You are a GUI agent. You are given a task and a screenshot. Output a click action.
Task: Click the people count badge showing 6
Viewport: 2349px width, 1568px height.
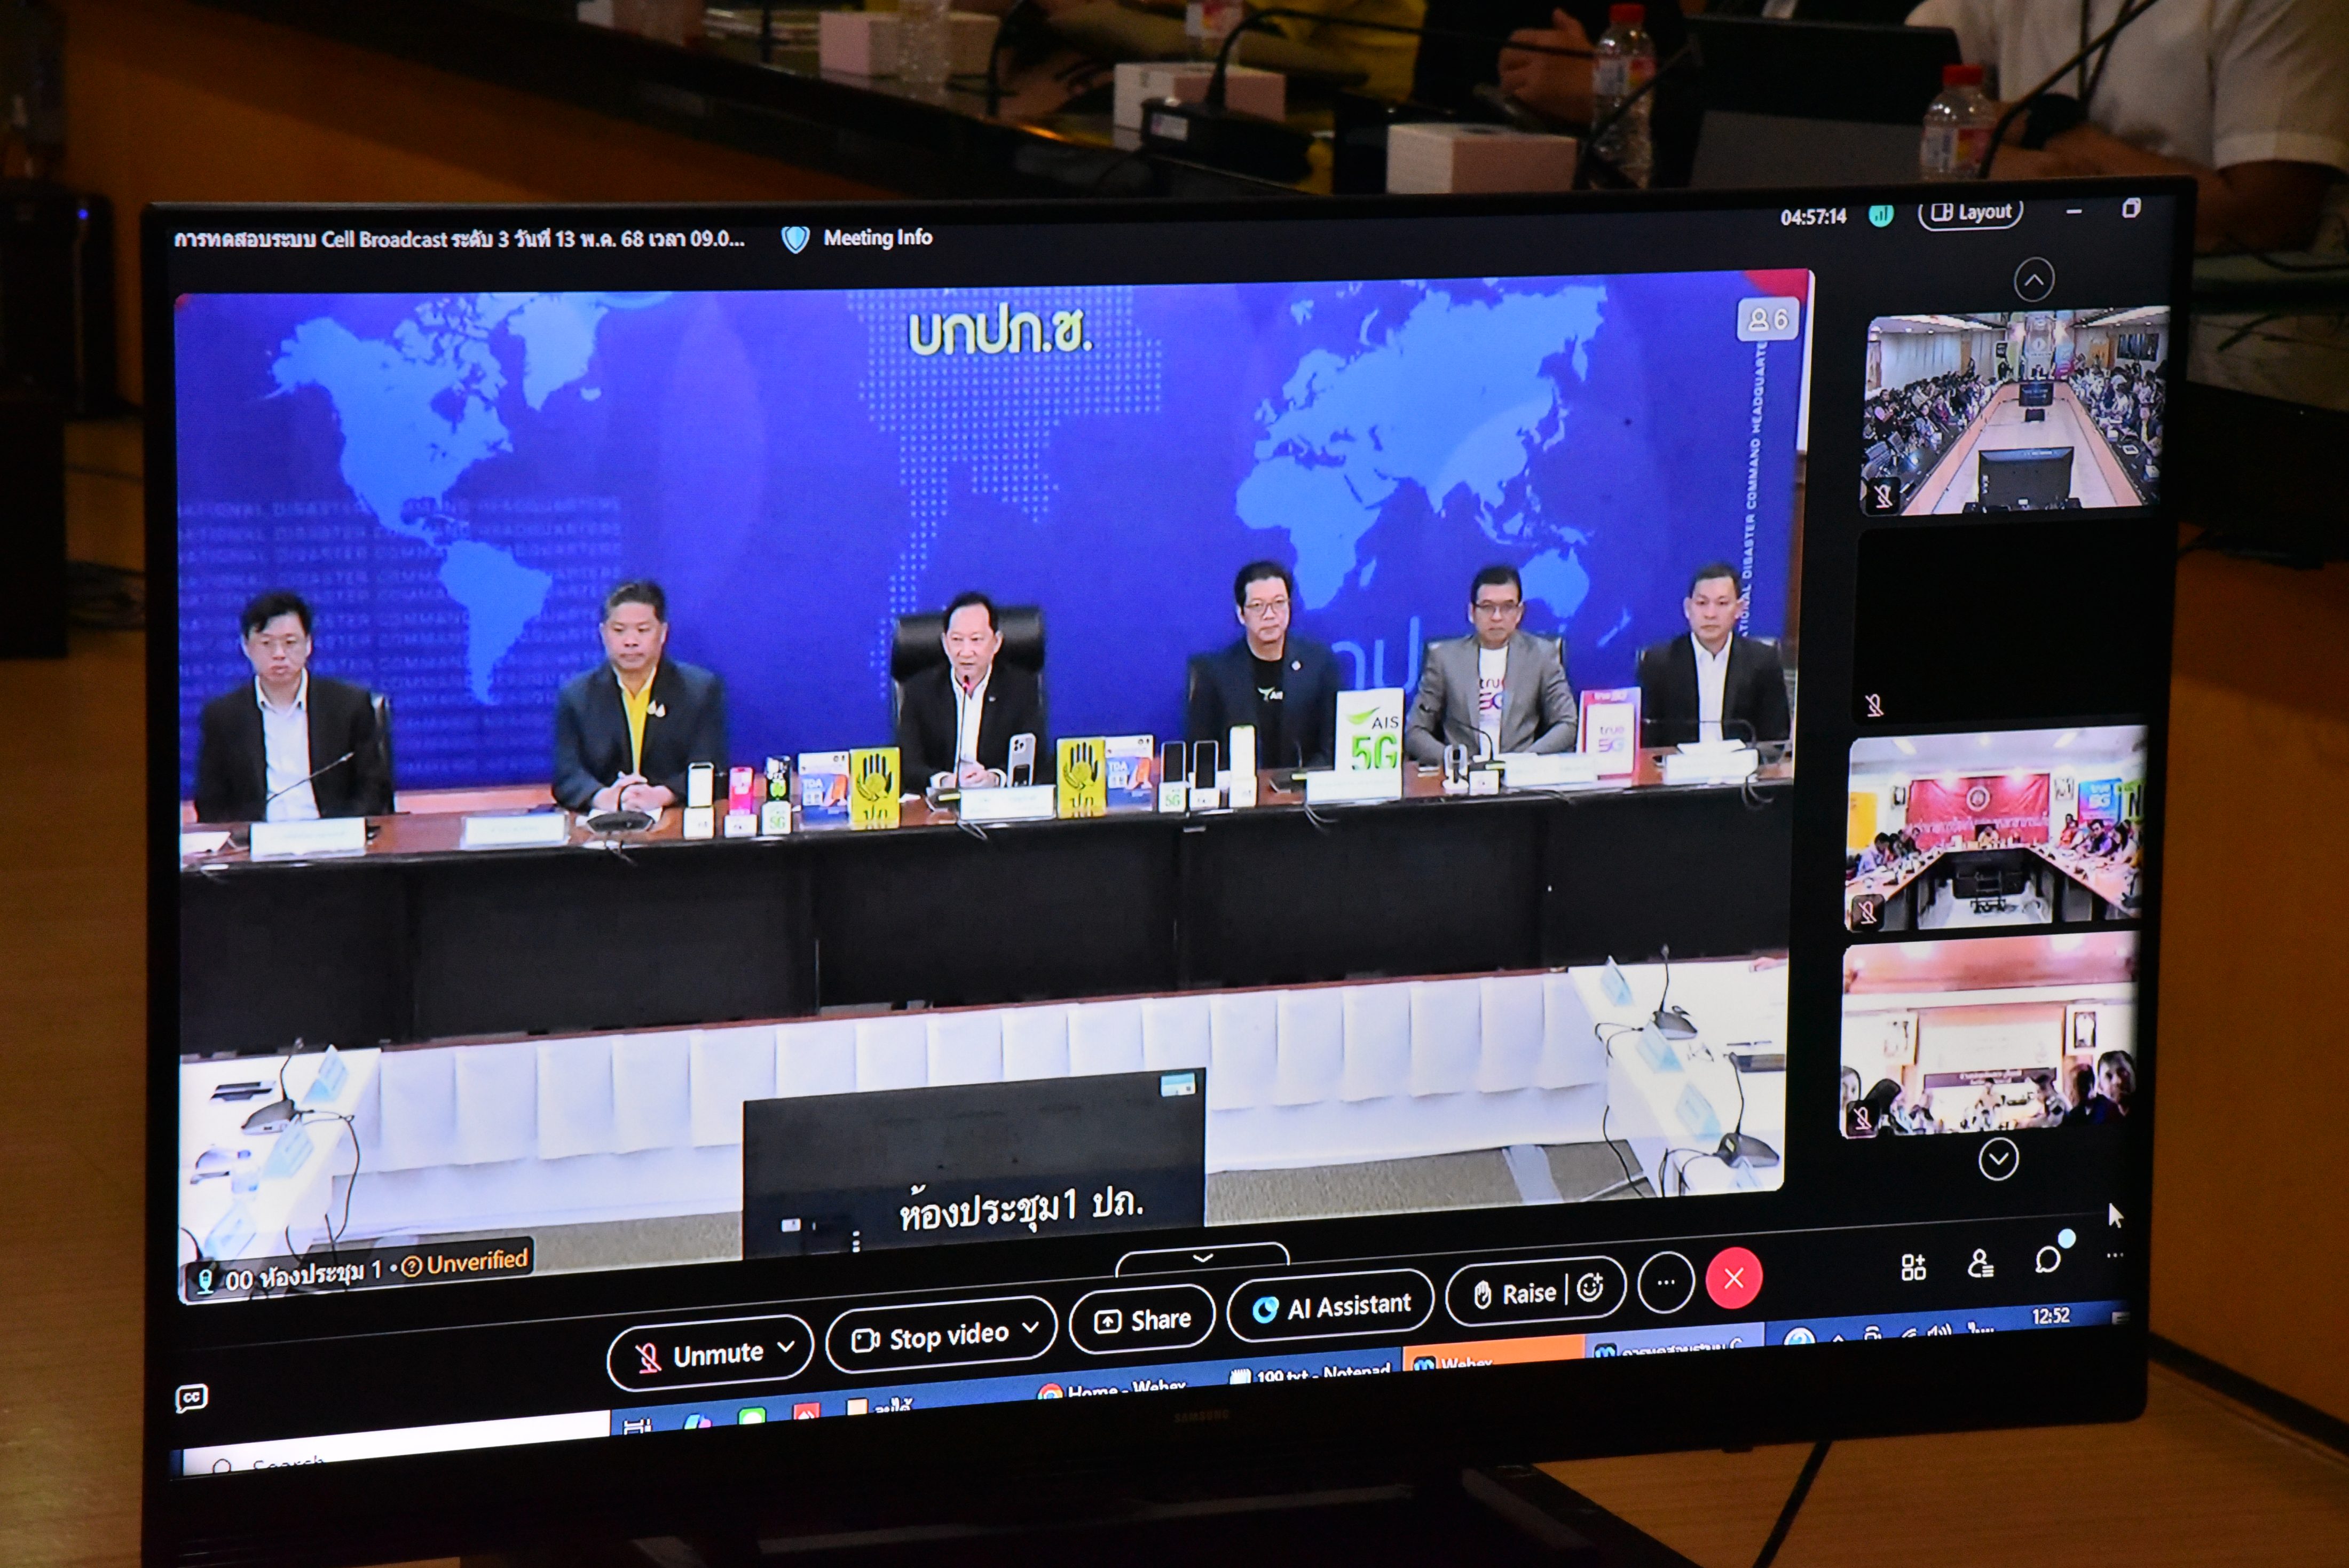[1768, 320]
